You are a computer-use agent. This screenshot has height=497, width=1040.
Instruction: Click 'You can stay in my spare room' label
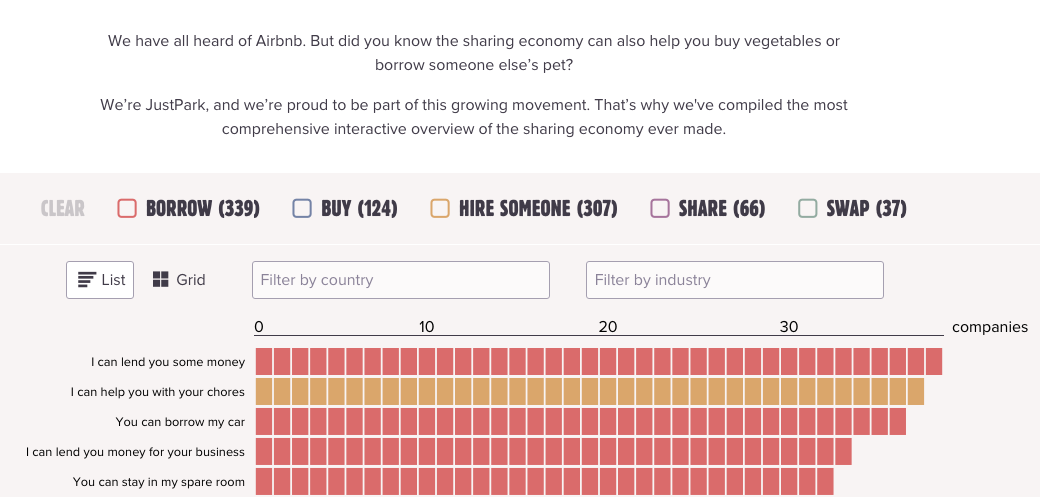tap(158, 482)
